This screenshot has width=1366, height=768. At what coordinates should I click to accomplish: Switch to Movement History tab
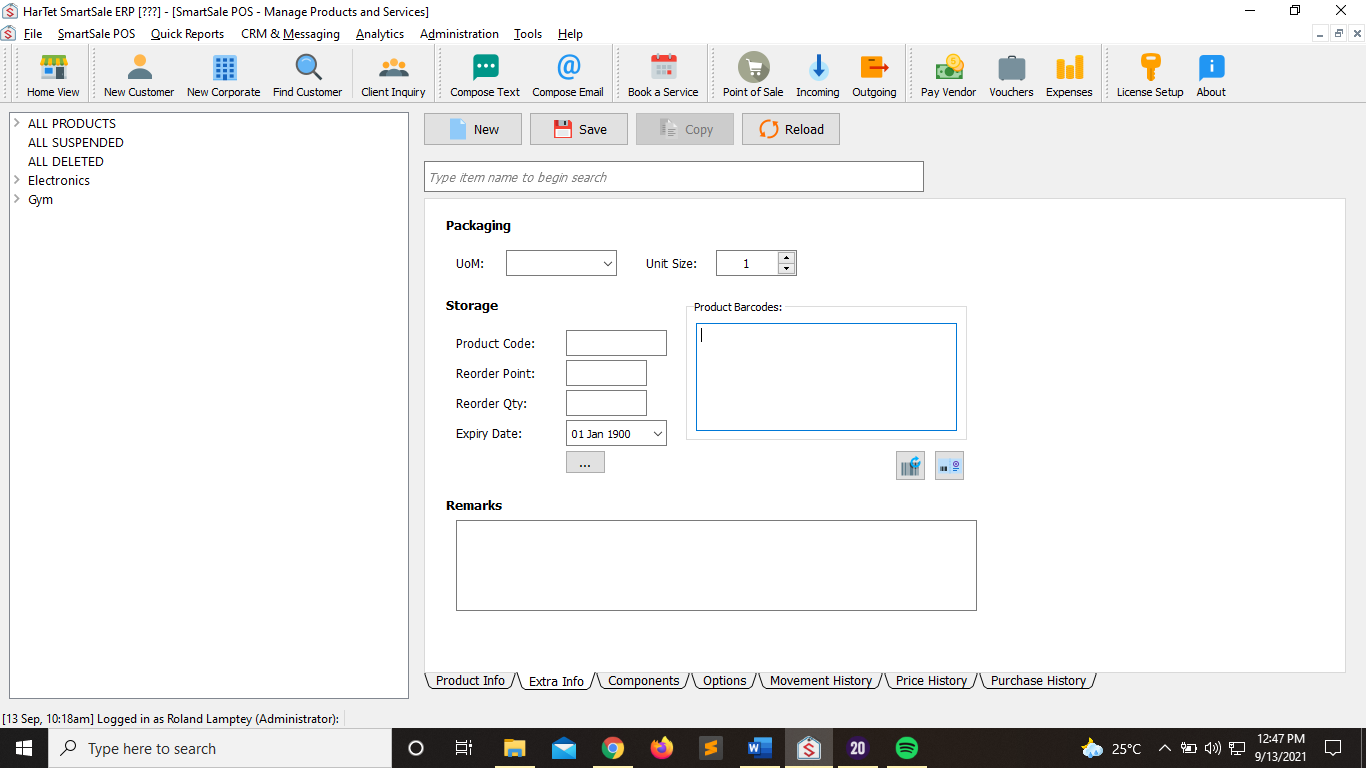pyautogui.click(x=820, y=681)
